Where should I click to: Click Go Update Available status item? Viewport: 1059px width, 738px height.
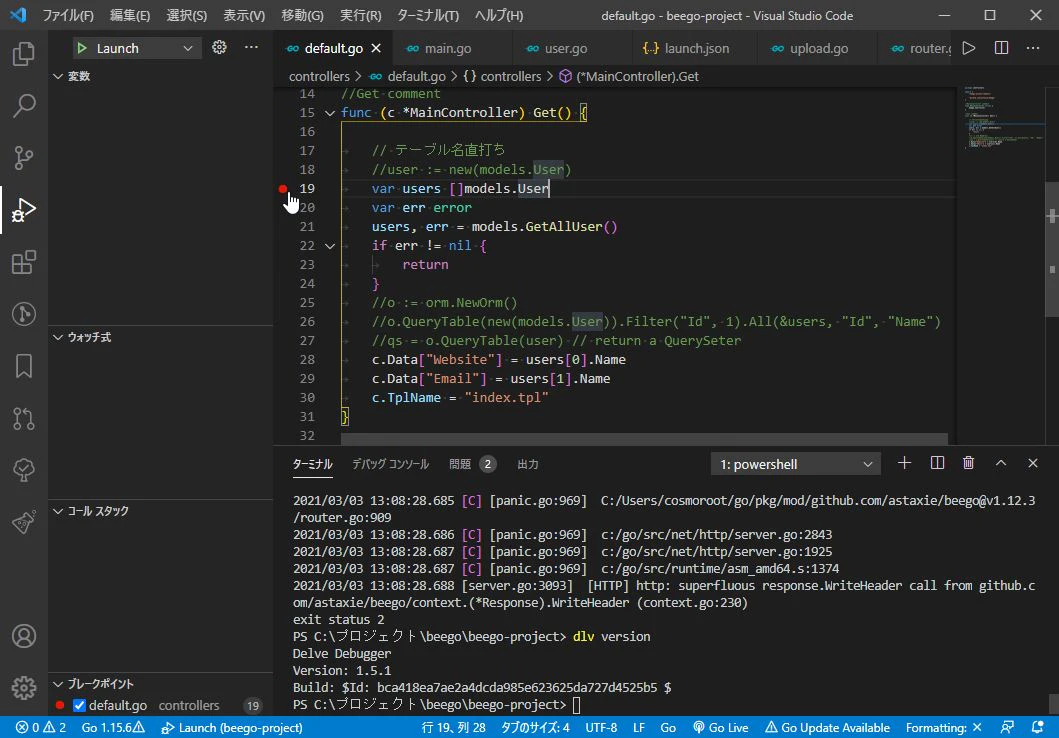pos(827,727)
